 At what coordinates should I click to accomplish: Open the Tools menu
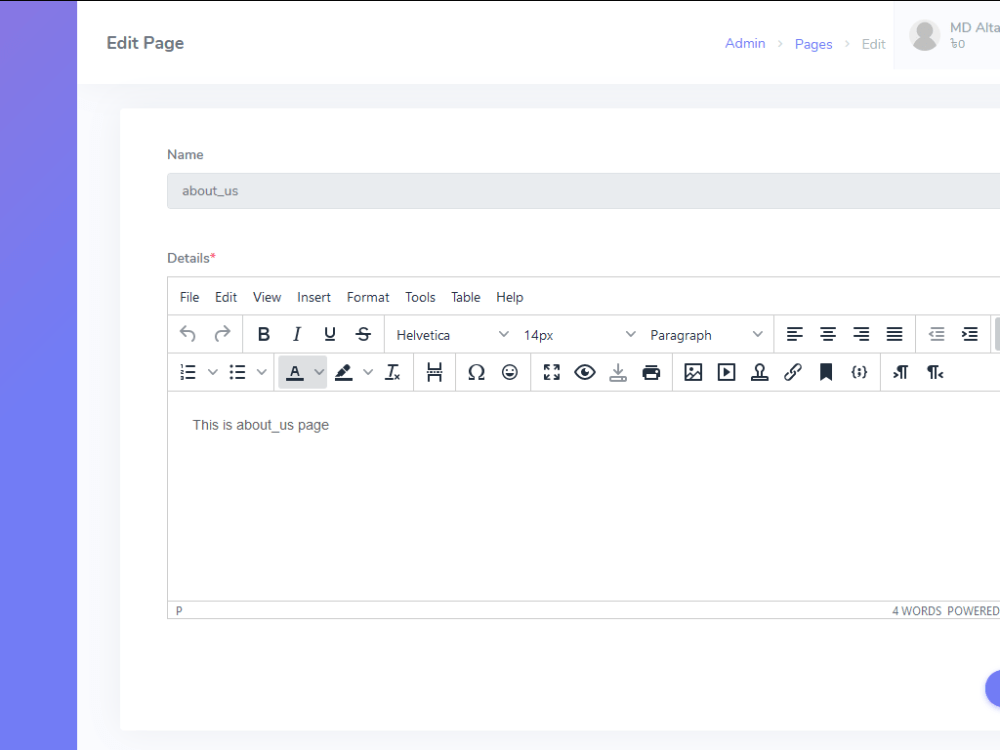pyautogui.click(x=420, y=297)
